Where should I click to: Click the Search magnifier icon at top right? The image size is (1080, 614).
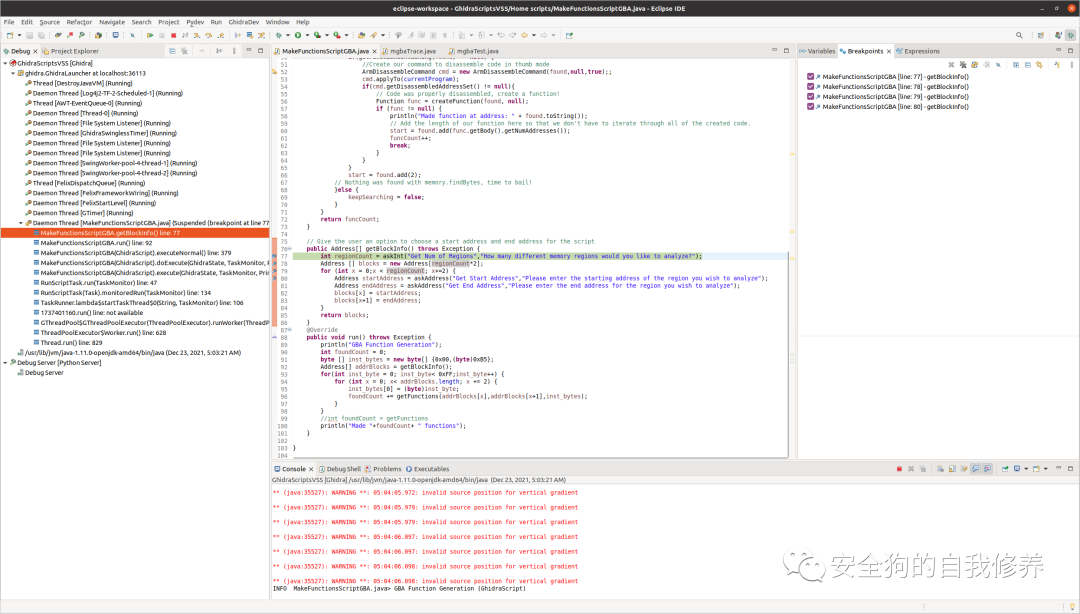click(x=1019, y=35)
